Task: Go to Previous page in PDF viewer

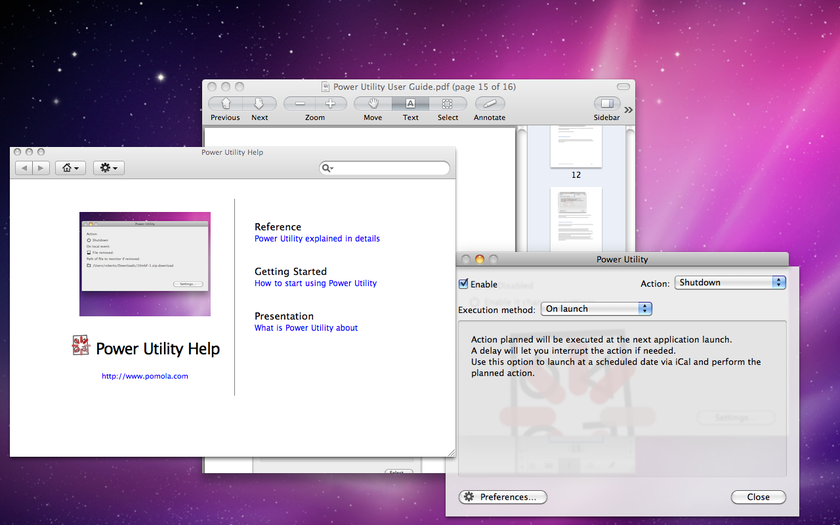Action: point(225,103)
